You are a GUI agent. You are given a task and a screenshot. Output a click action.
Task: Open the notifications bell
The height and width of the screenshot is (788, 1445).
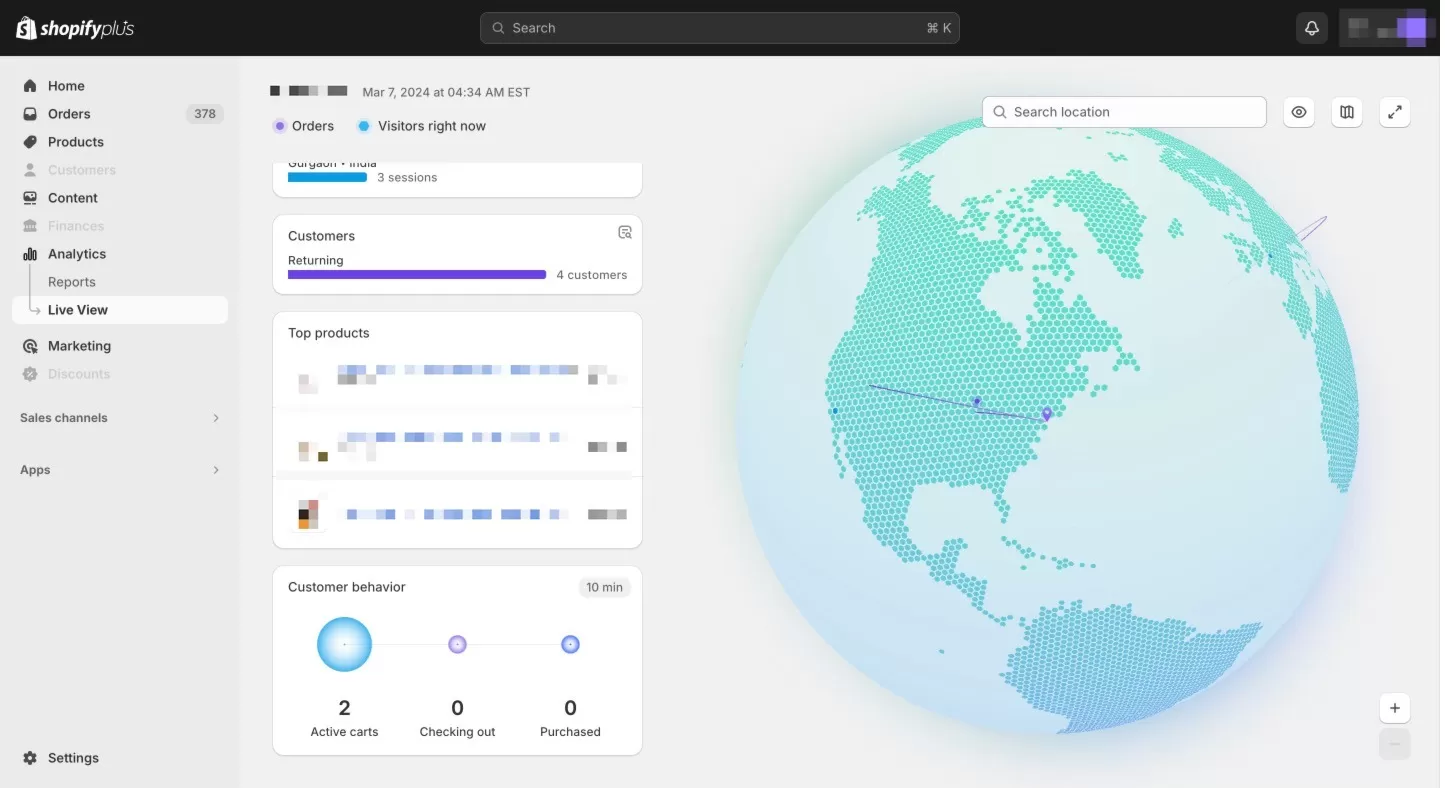click(1312, 28)
